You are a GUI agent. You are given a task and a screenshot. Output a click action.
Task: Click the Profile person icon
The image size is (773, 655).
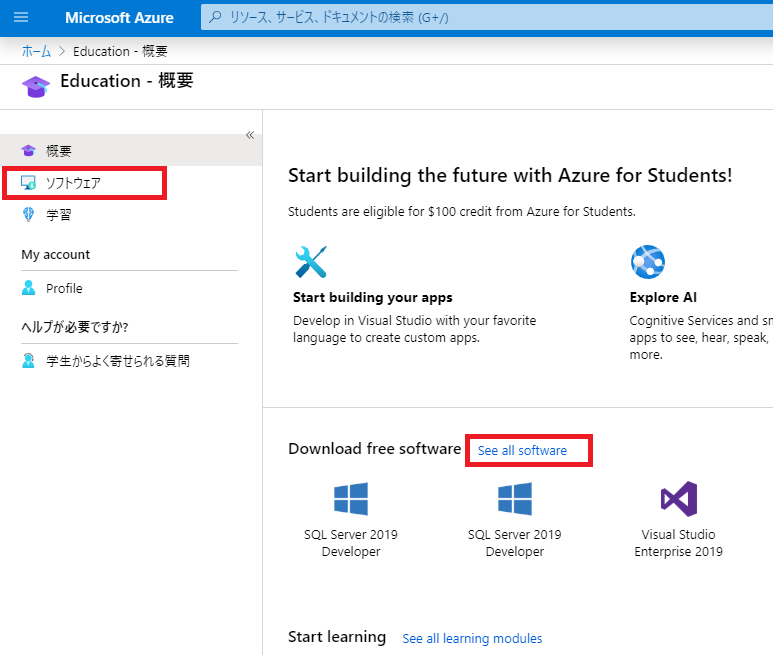coord(29,288)
